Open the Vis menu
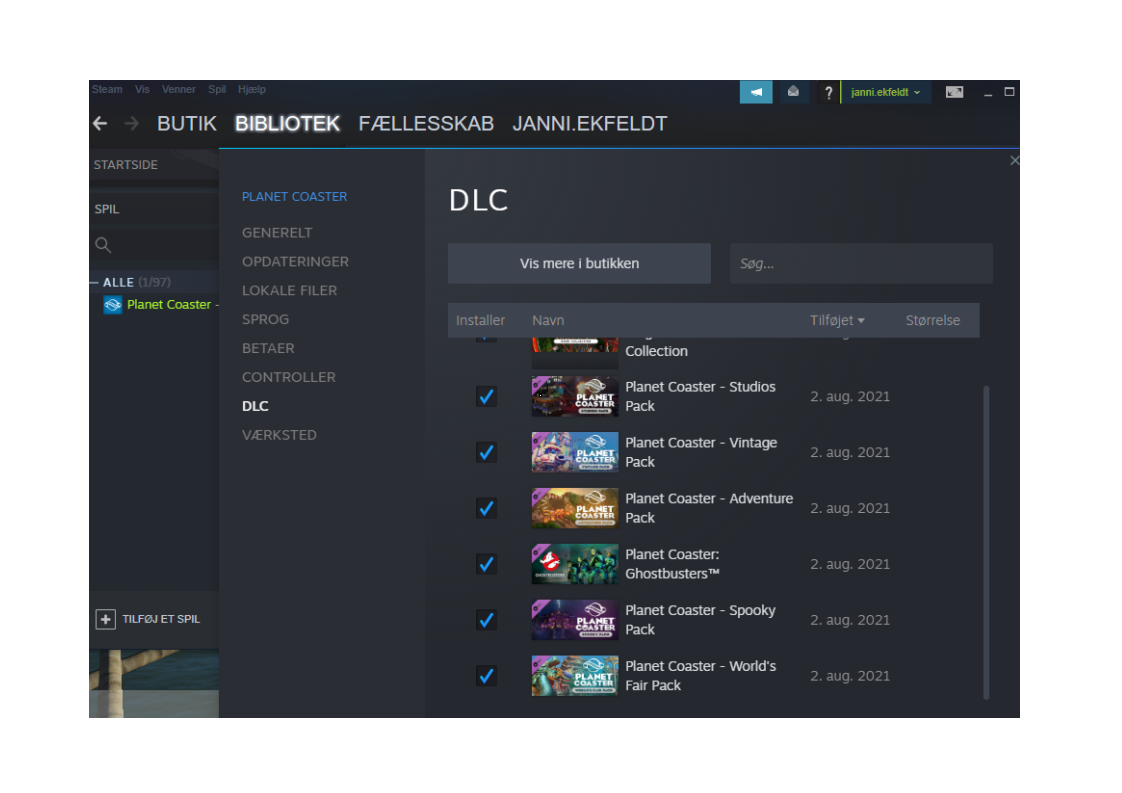The width and height of the screenshot is (1122, 793). (x=142, y=89)
